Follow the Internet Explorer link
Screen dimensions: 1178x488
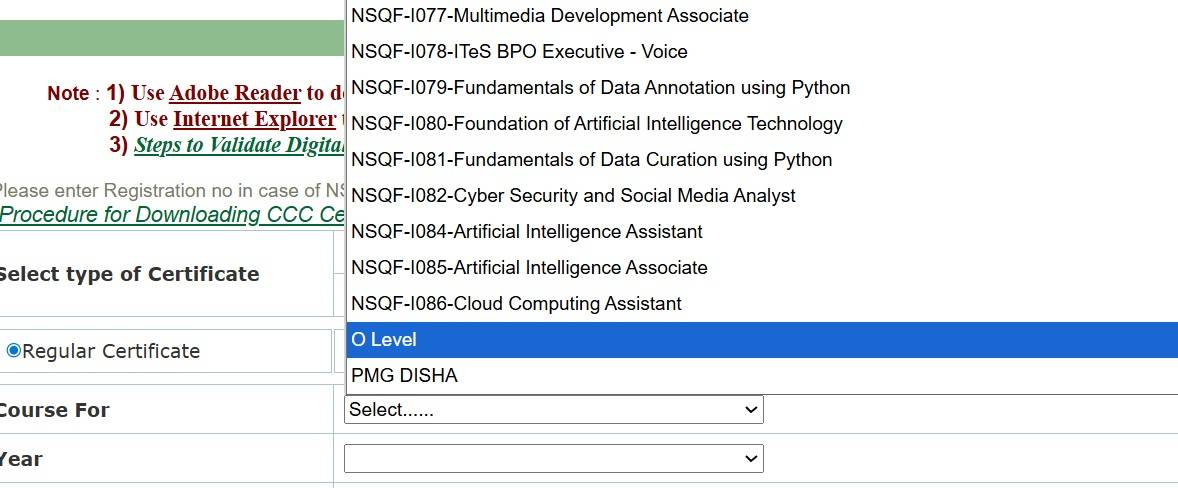click(x=254, y=119)
